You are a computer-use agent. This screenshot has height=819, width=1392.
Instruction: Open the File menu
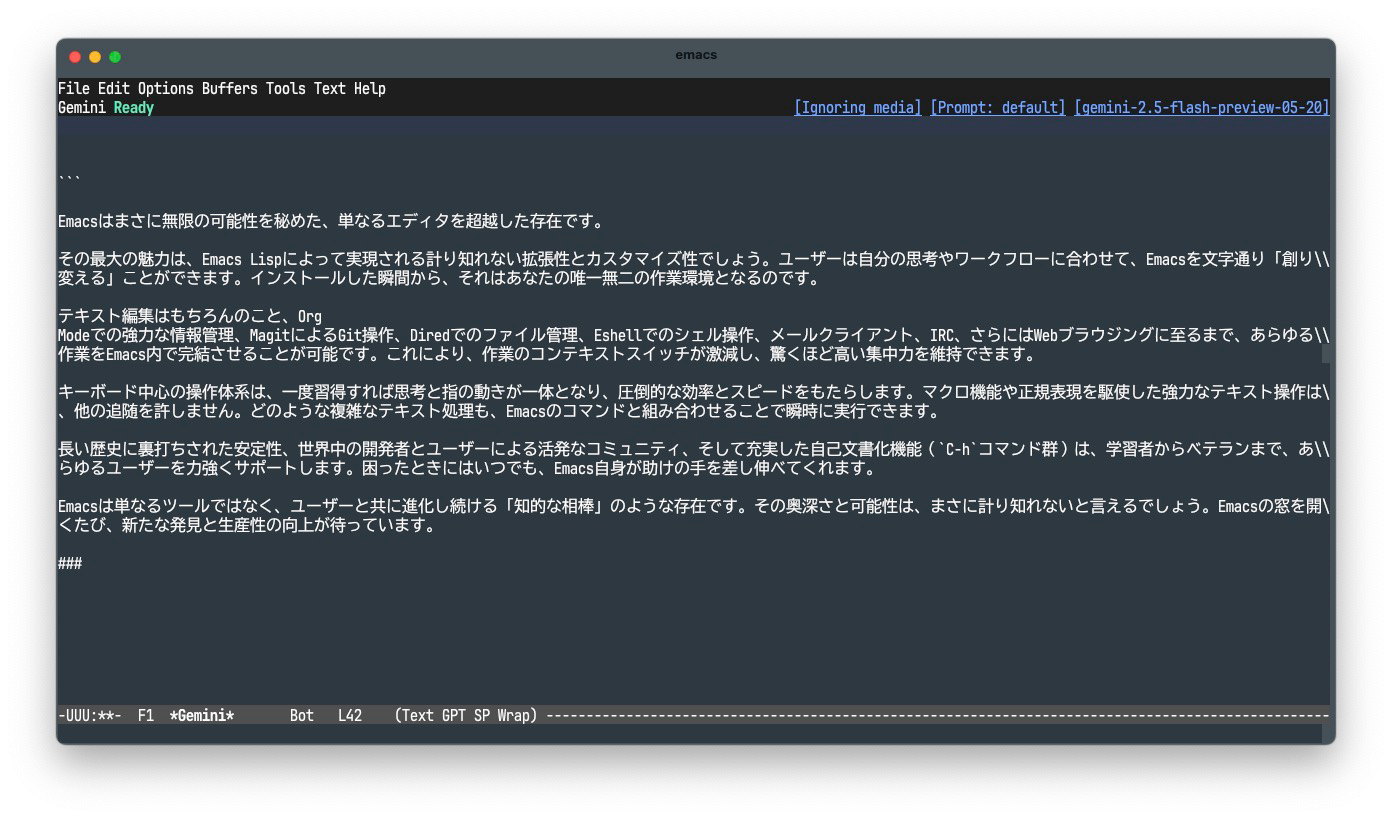point(74,89)
